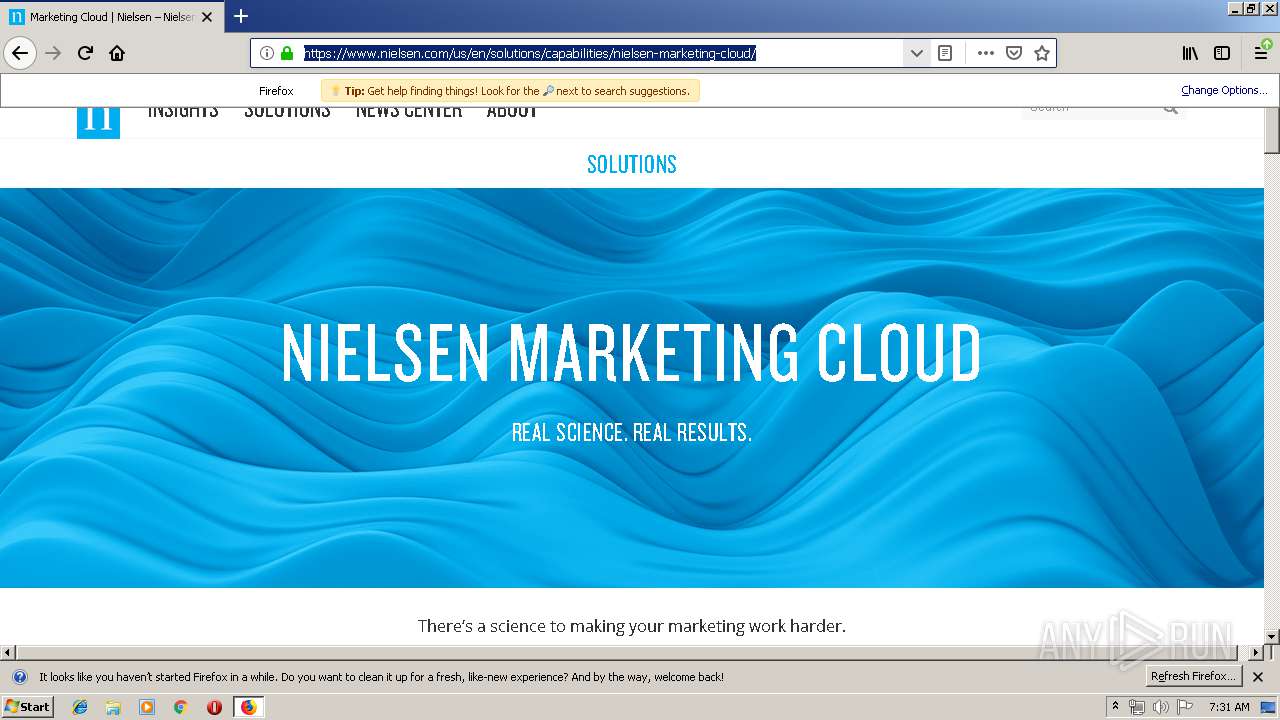The image size is (1280, 720).
Task: Reload the current page
Action: [85, 53]
